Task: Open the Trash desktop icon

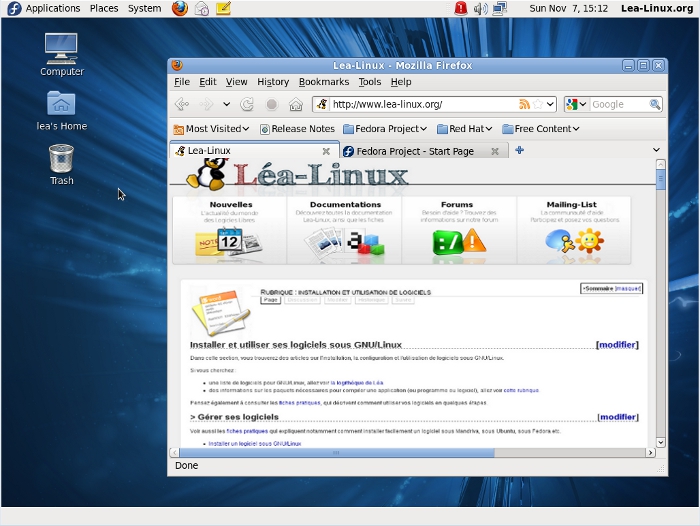Action: pos(61,159)
